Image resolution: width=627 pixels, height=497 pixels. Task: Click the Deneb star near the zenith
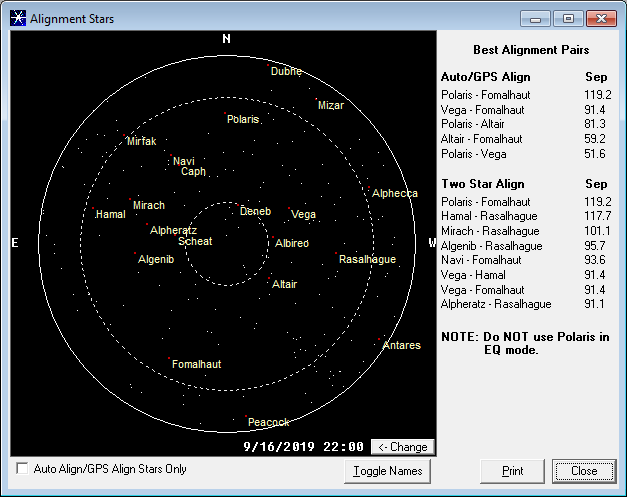(255, 211)
